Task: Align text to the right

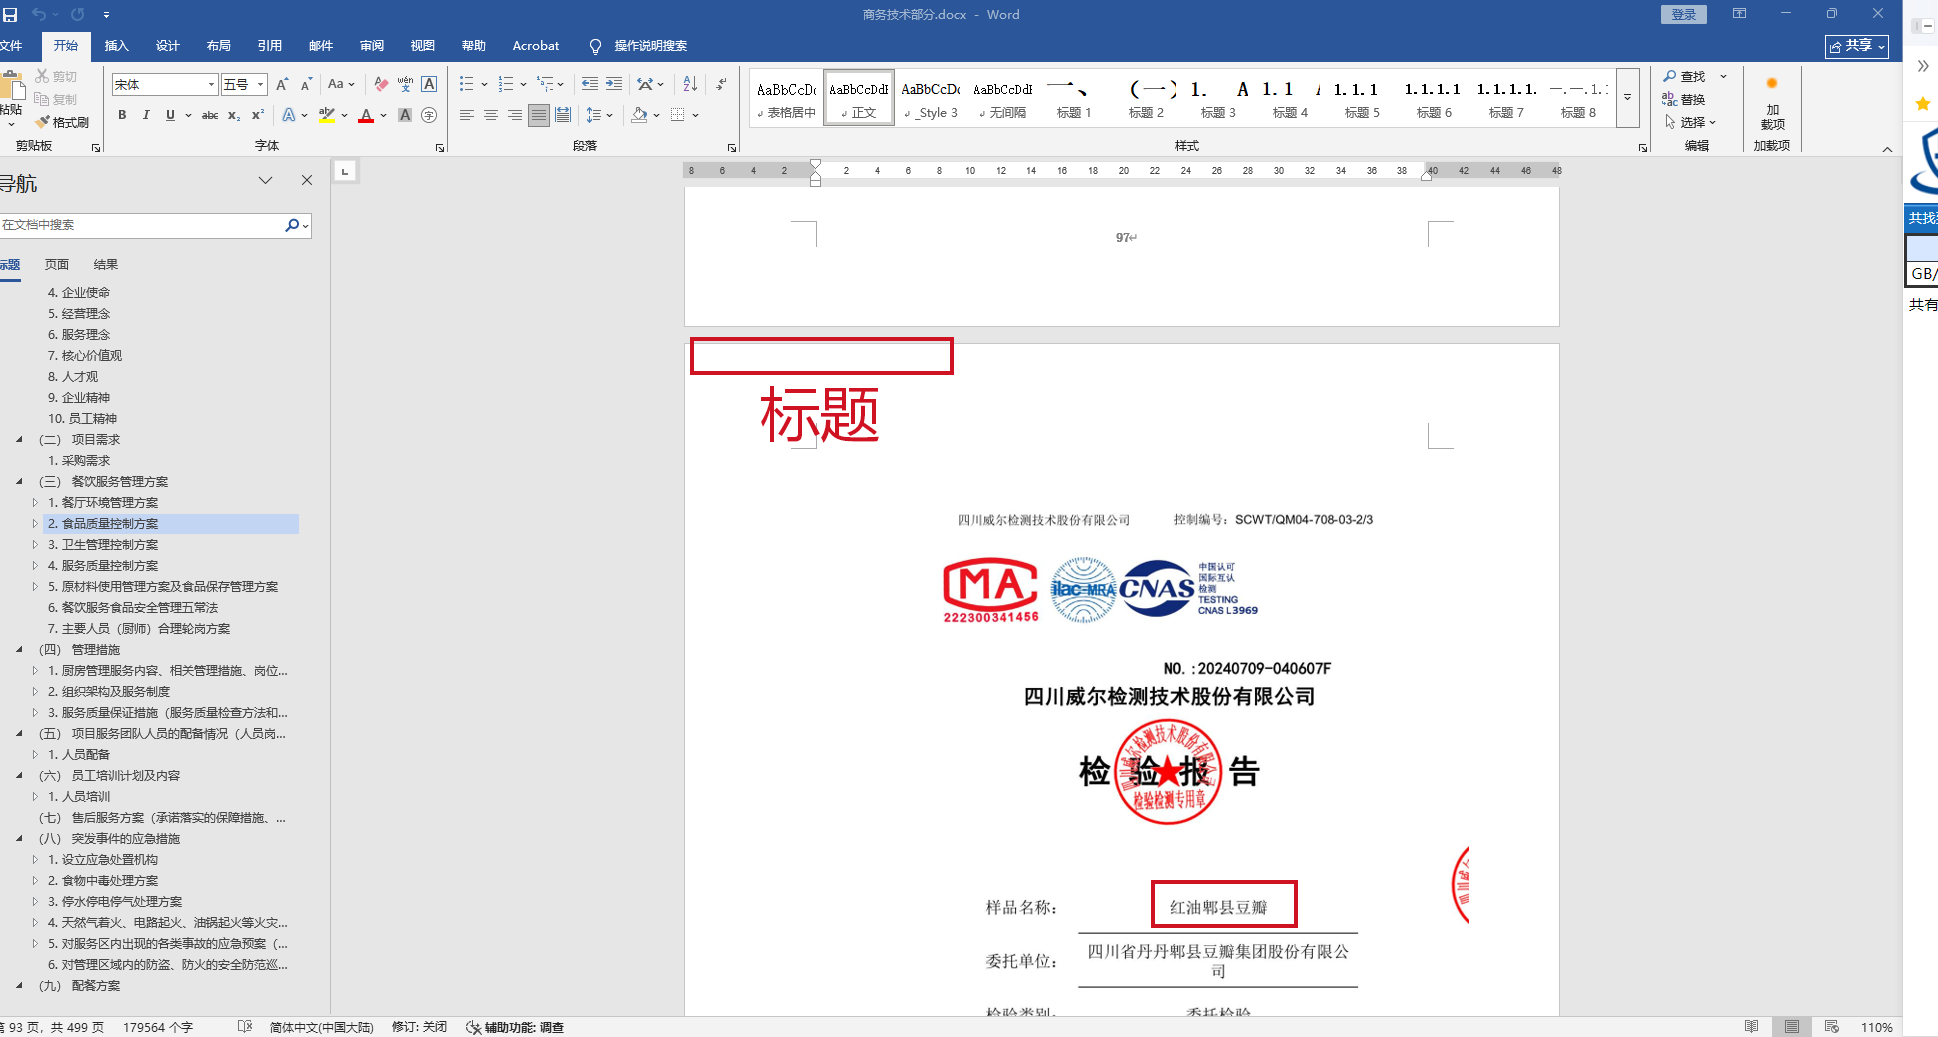Action: [515, 115]
